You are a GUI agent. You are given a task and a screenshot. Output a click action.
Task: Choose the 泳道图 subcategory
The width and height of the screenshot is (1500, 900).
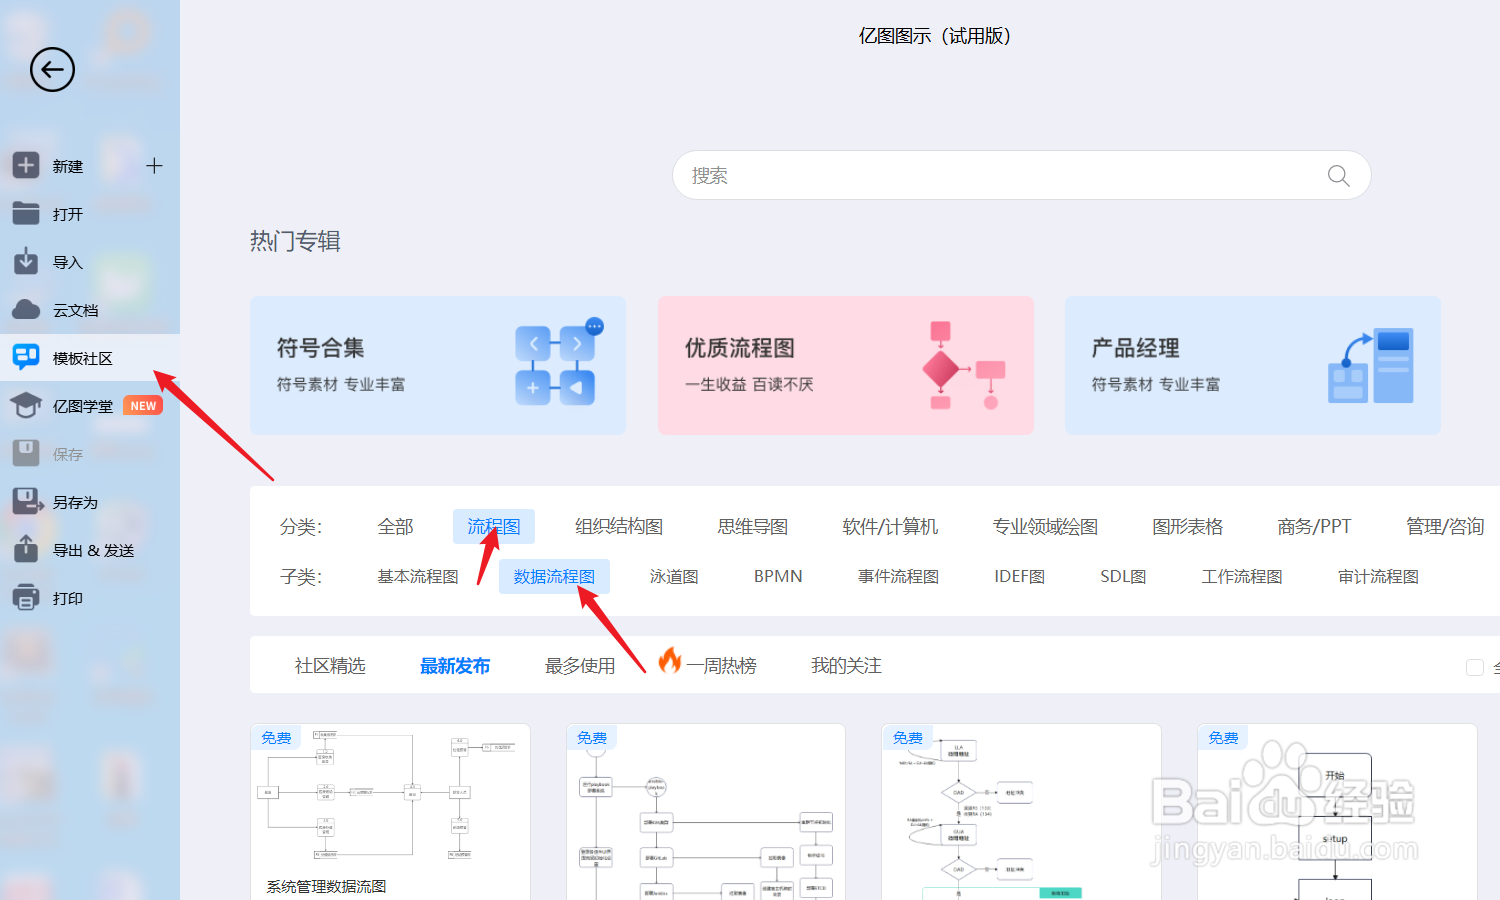pyautogui.click(x=674, y=576)
